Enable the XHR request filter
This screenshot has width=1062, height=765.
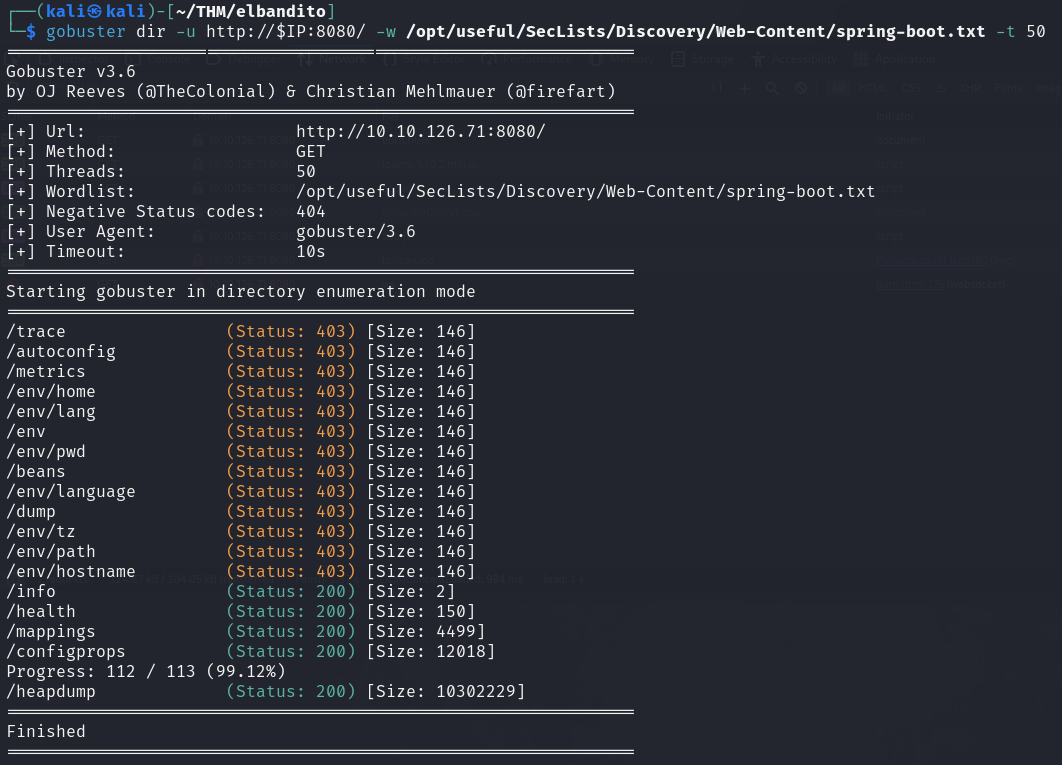coord(970,88)
